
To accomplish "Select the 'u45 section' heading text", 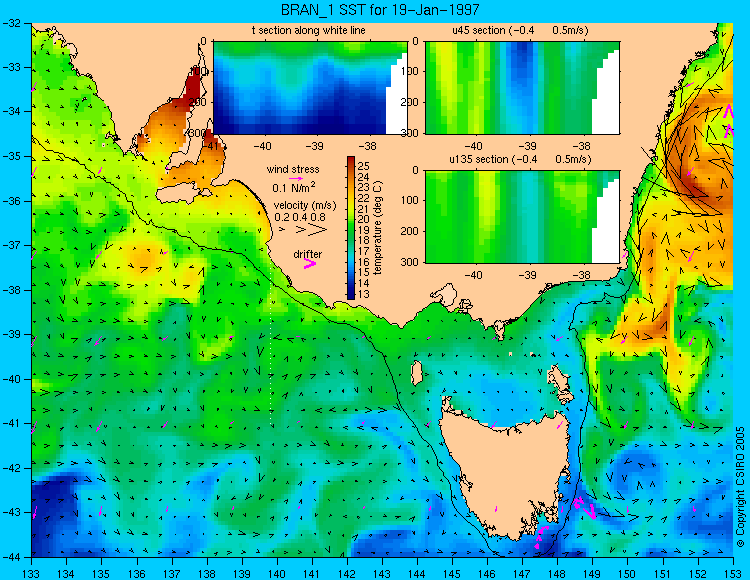I will [x=479, y=30].
